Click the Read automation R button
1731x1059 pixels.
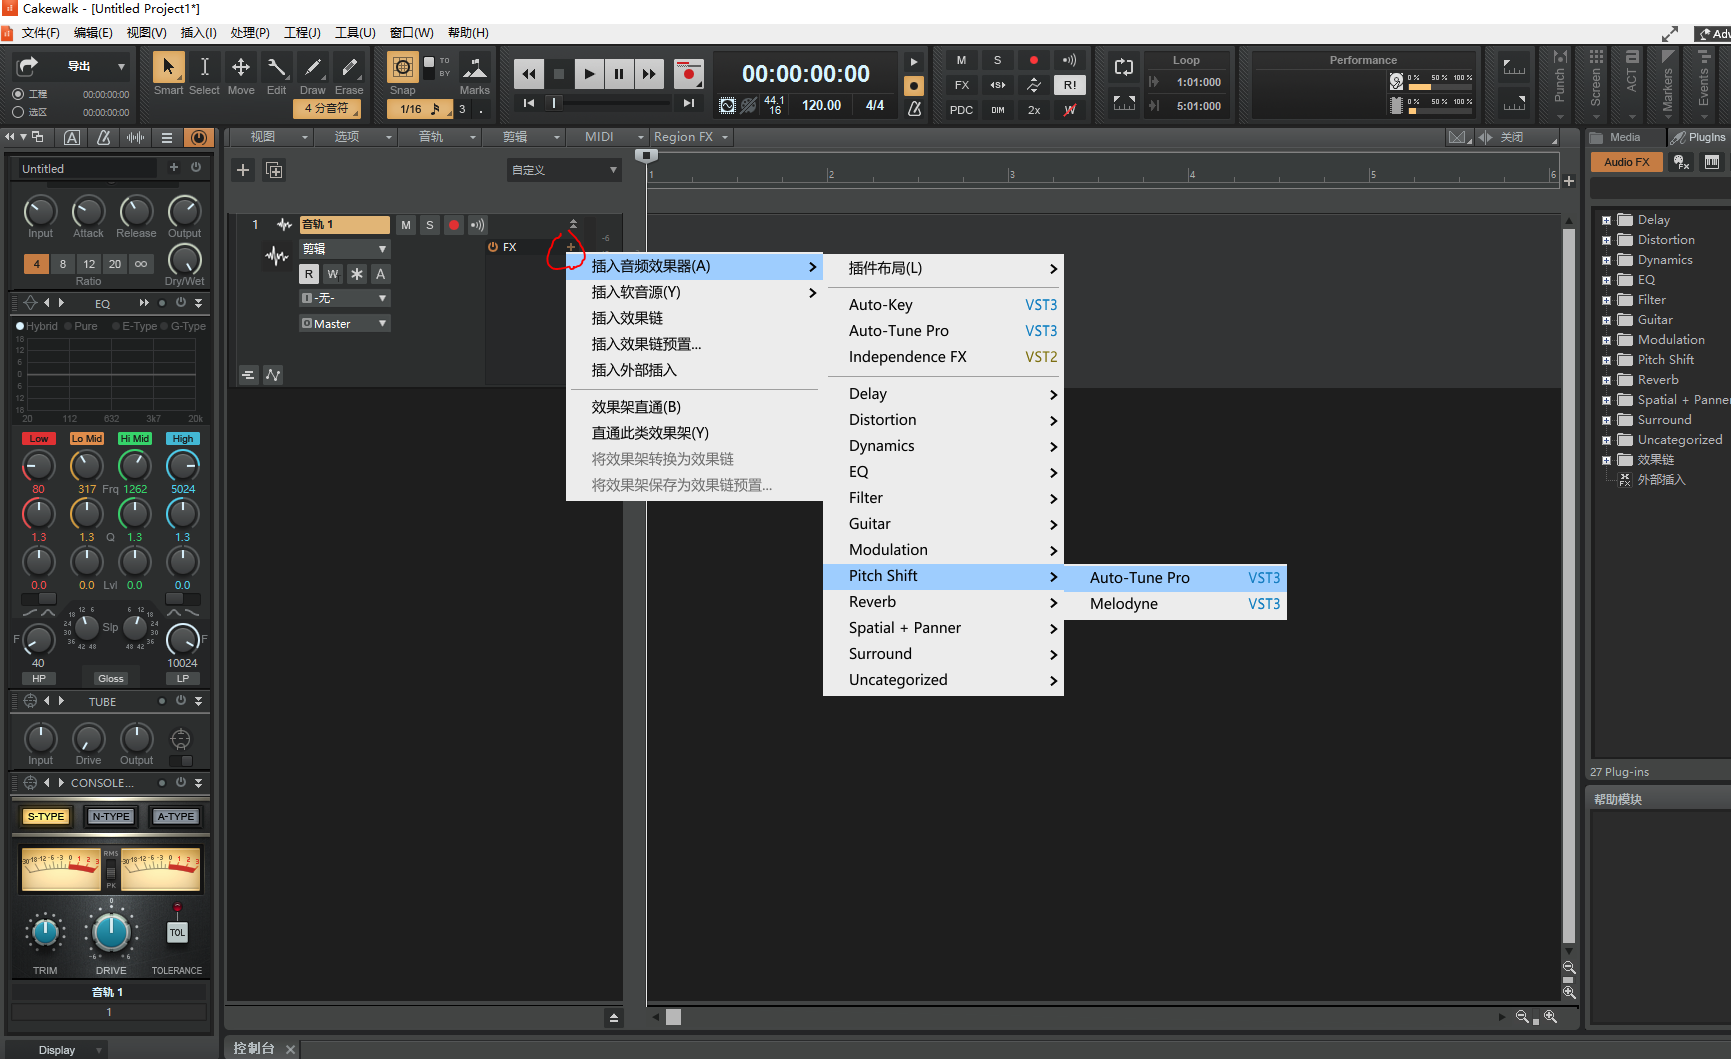pos(309,274)
